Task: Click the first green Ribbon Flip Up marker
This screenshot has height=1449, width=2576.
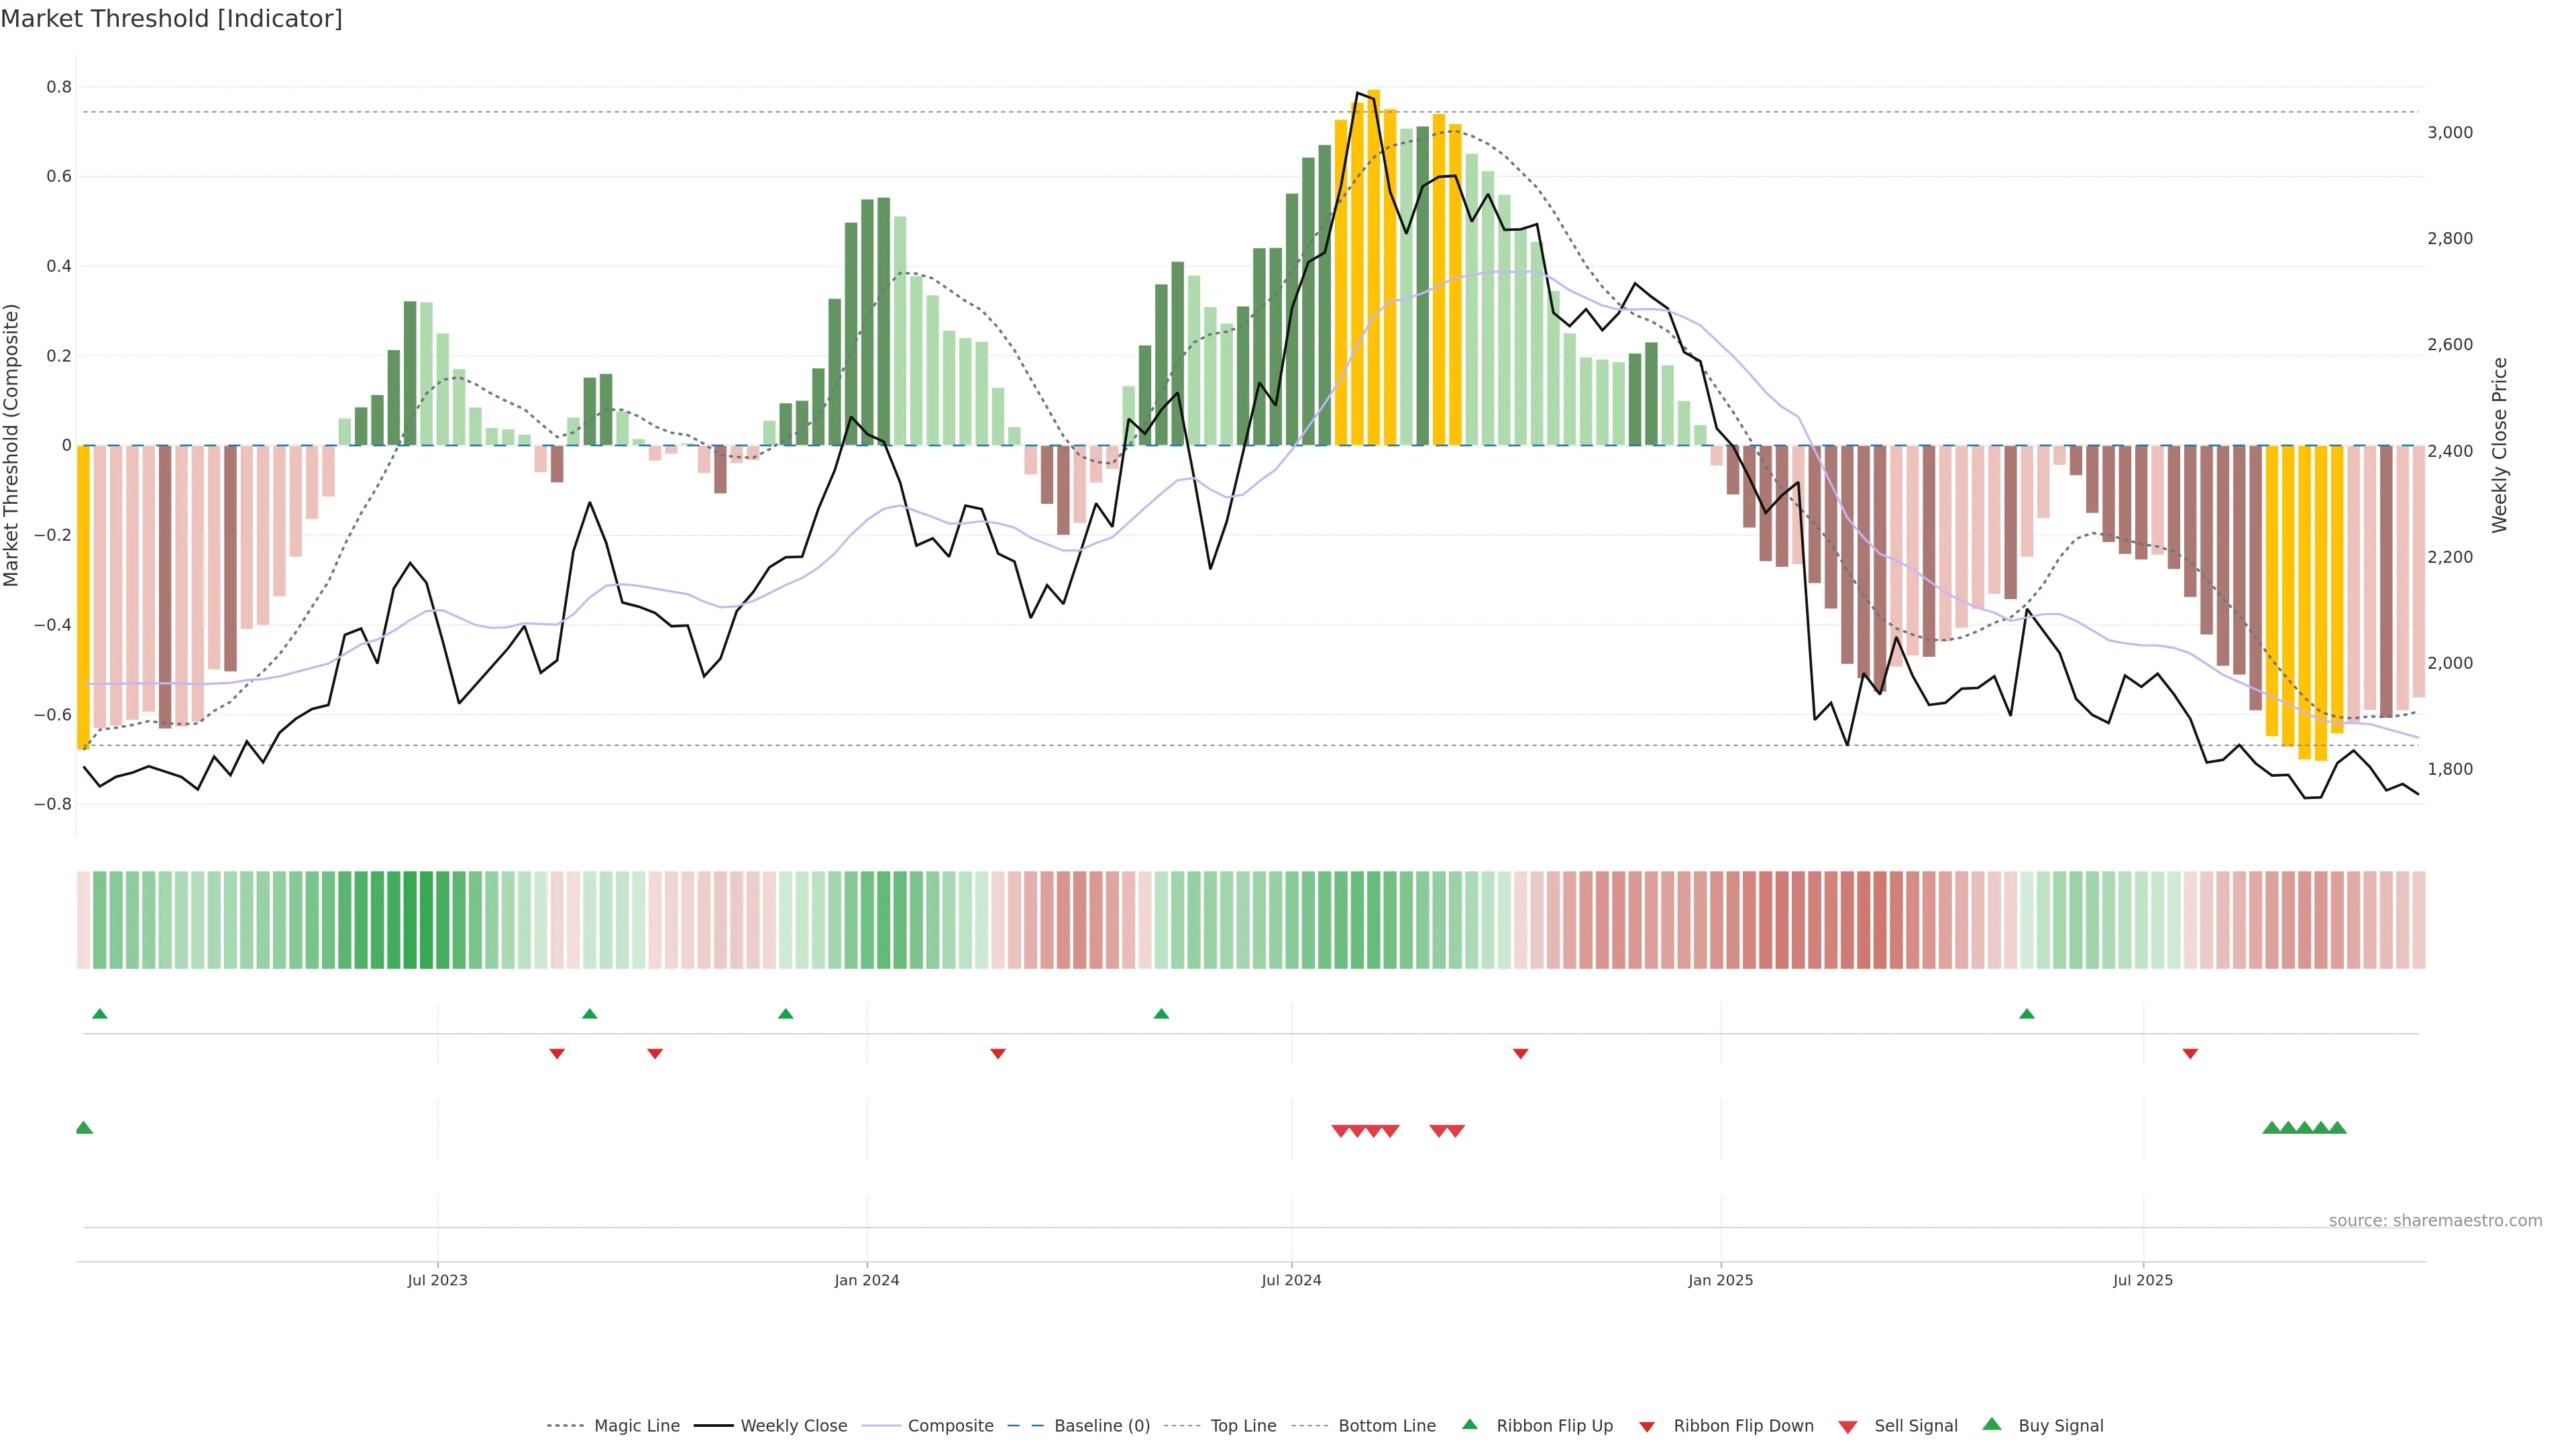Action: [99, 1014]
